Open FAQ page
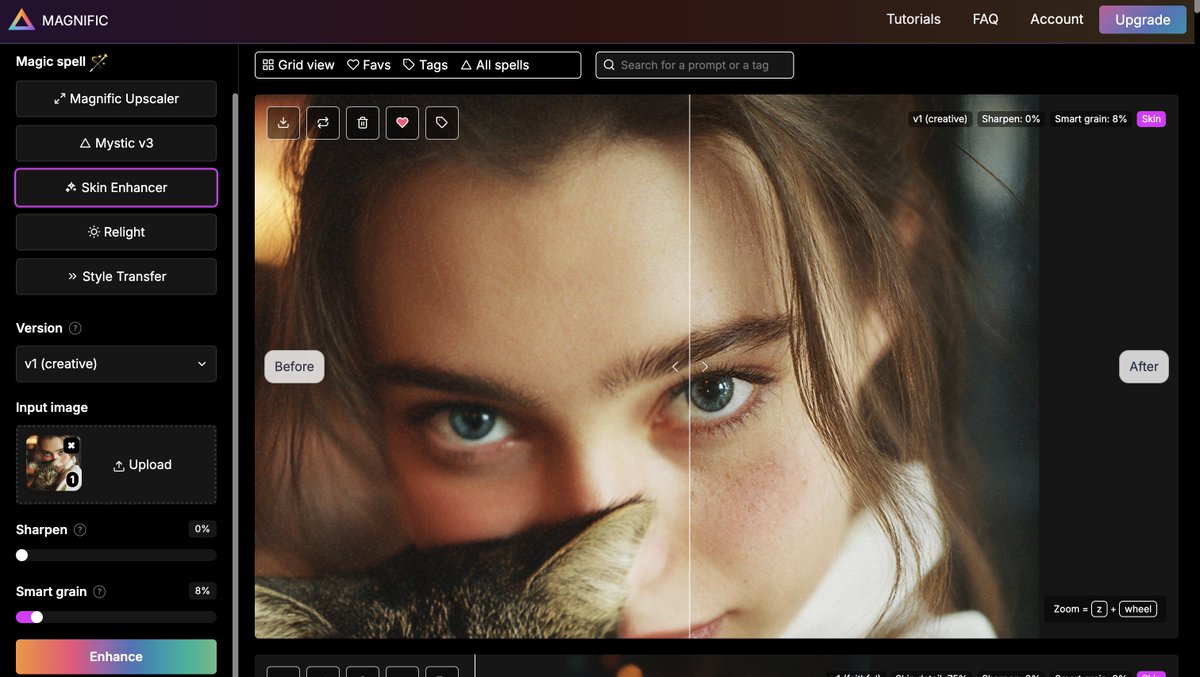Image resolution: width=1200 pixels, height=677 pixels. tap(986, 19)
